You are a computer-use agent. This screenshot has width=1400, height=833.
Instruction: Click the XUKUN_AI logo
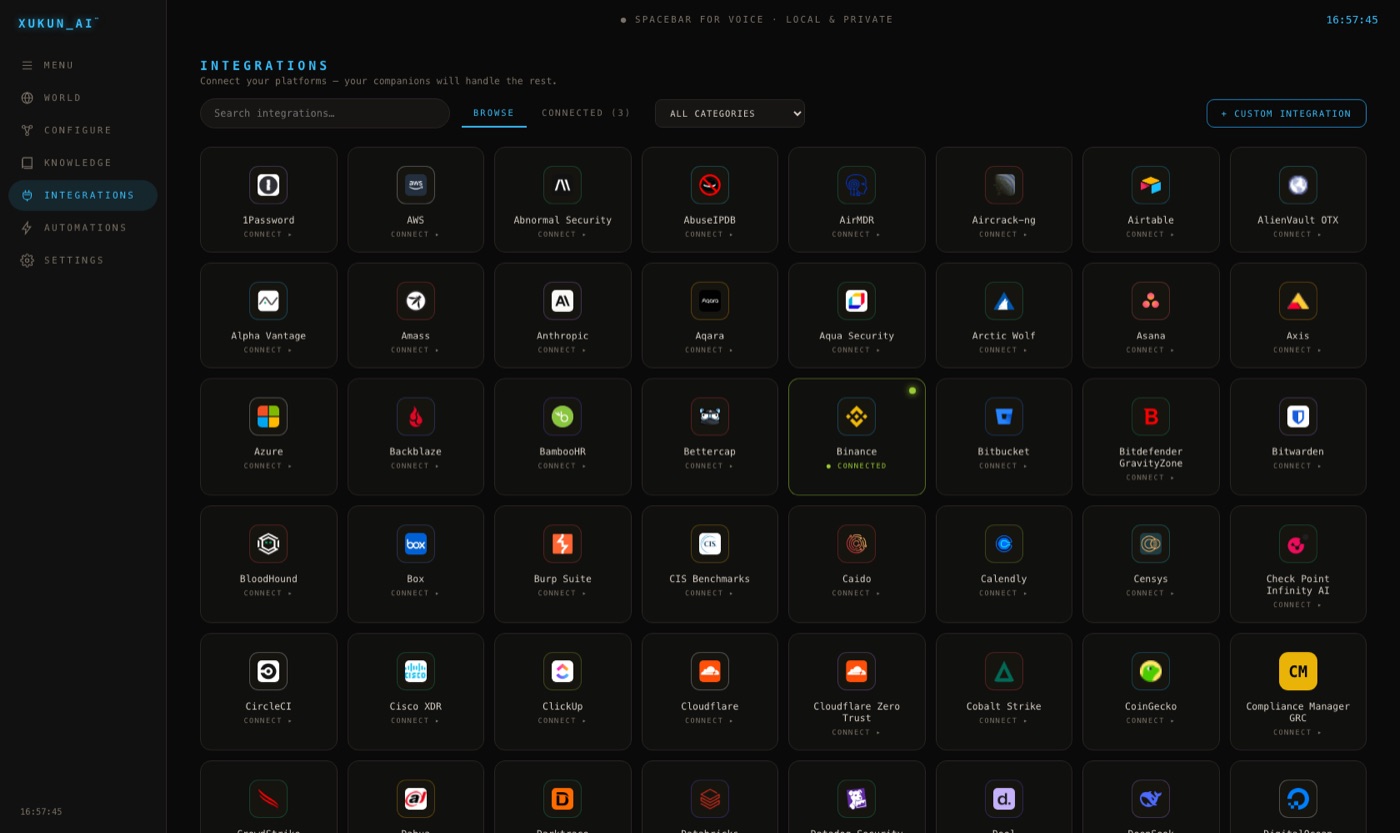coord(58,23)
